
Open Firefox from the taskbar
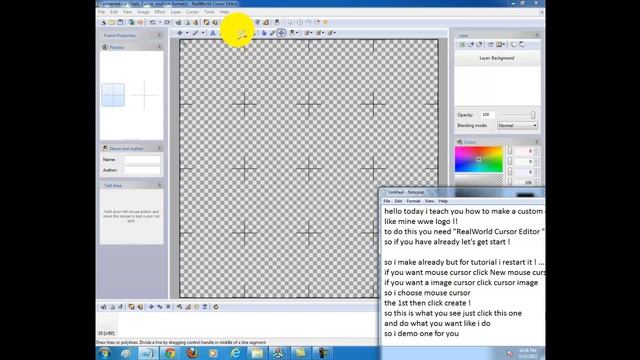click(x=192, y=353)
